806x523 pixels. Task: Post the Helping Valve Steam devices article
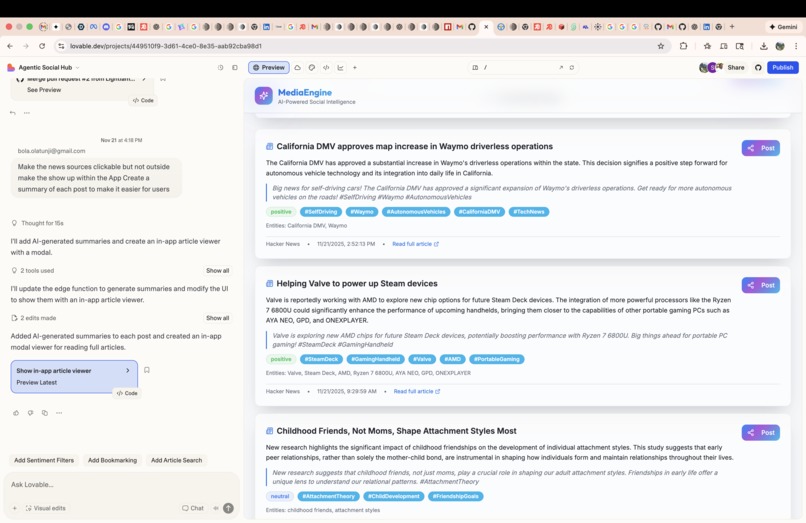tap(760, 285)
